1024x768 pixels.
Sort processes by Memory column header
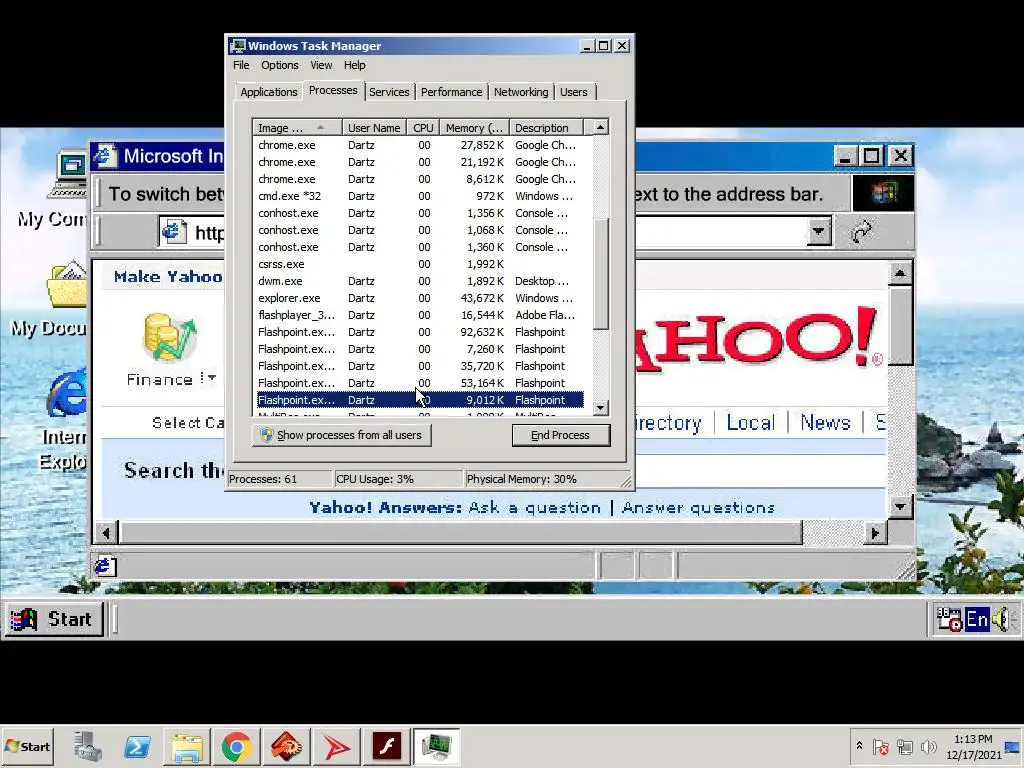pos(474,127)
